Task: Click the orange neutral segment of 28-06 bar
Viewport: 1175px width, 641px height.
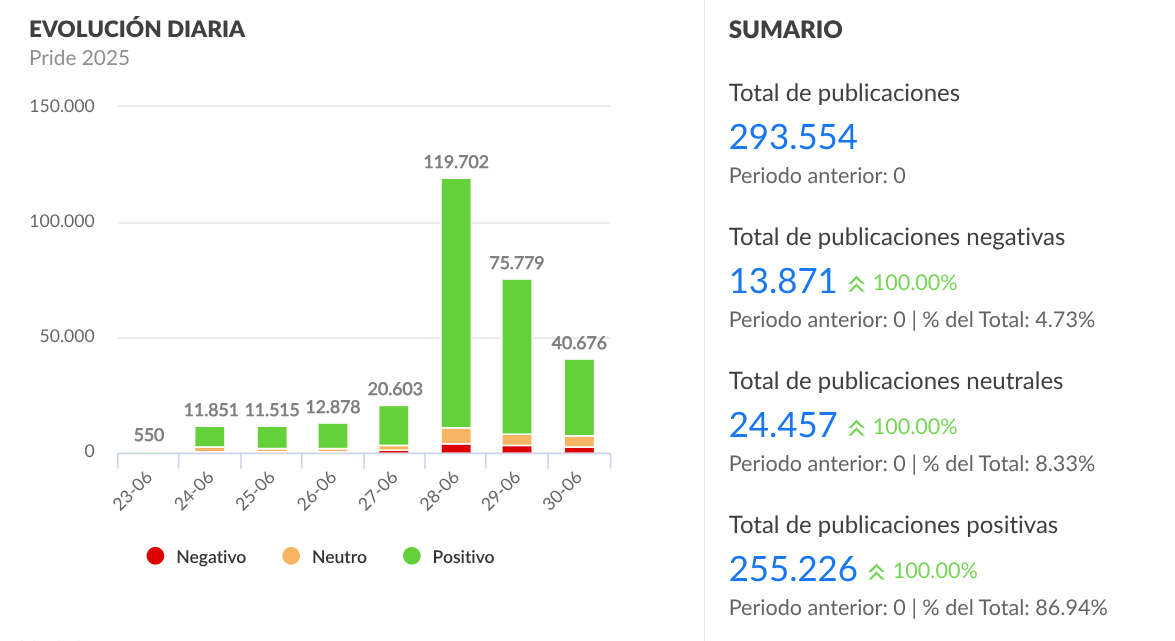Action: pos(456,436)
